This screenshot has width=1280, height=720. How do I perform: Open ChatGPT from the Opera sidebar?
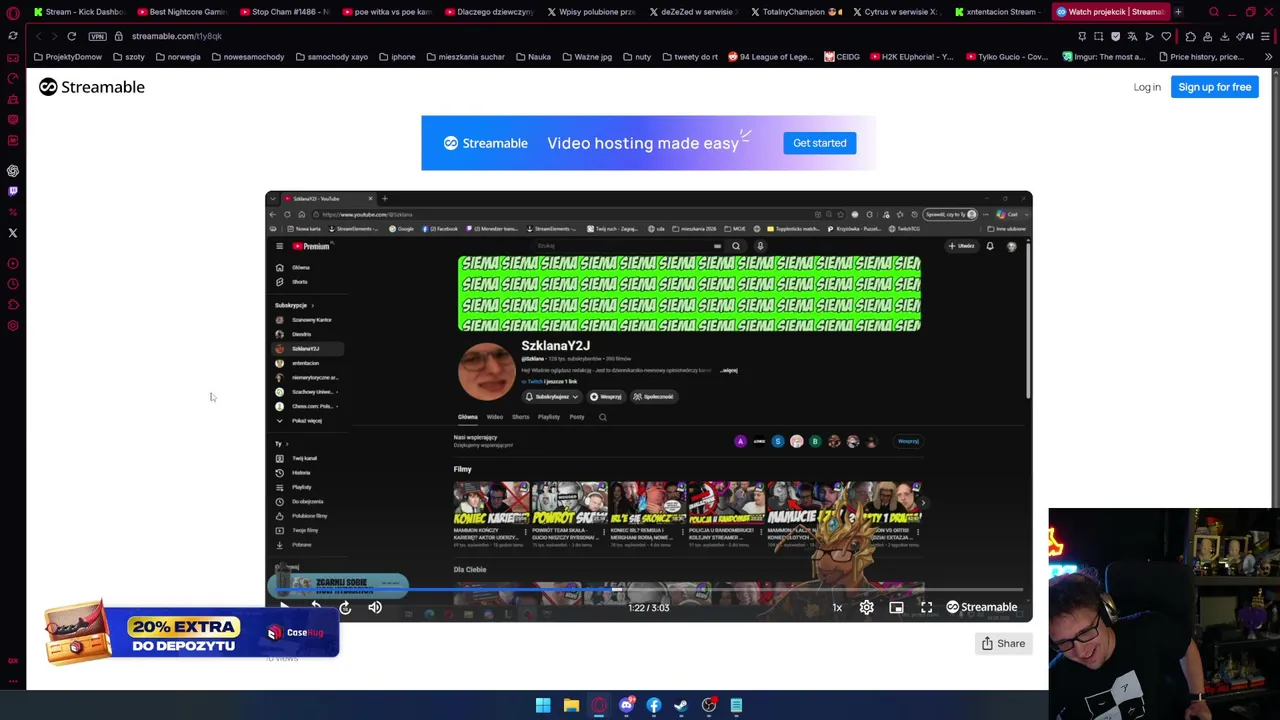point(13,171)
